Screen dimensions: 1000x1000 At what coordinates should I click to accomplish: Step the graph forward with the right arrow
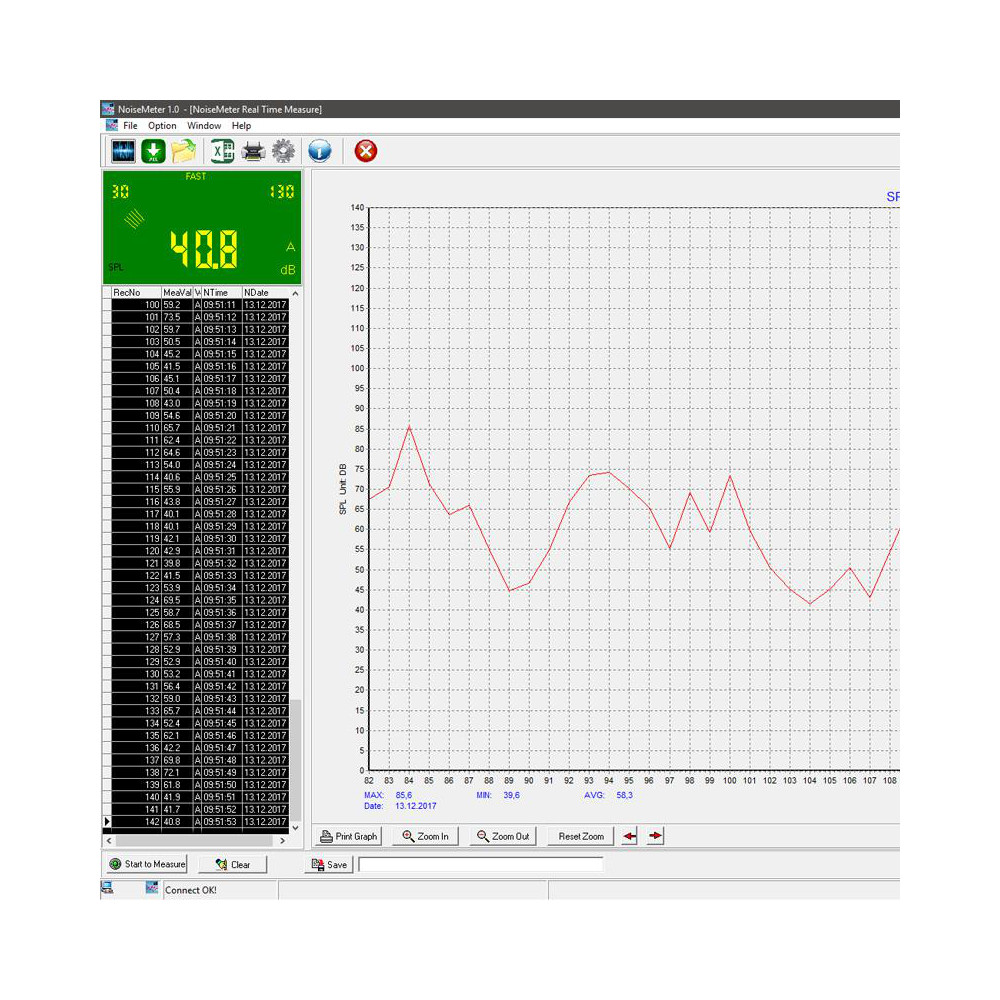655,835
